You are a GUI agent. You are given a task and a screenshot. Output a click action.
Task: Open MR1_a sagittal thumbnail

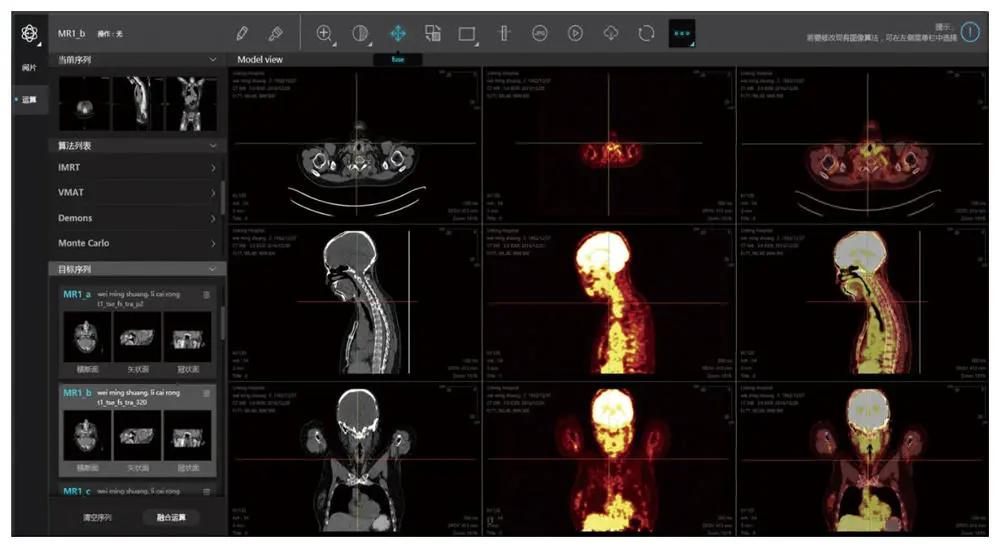[x=137, y=337]
